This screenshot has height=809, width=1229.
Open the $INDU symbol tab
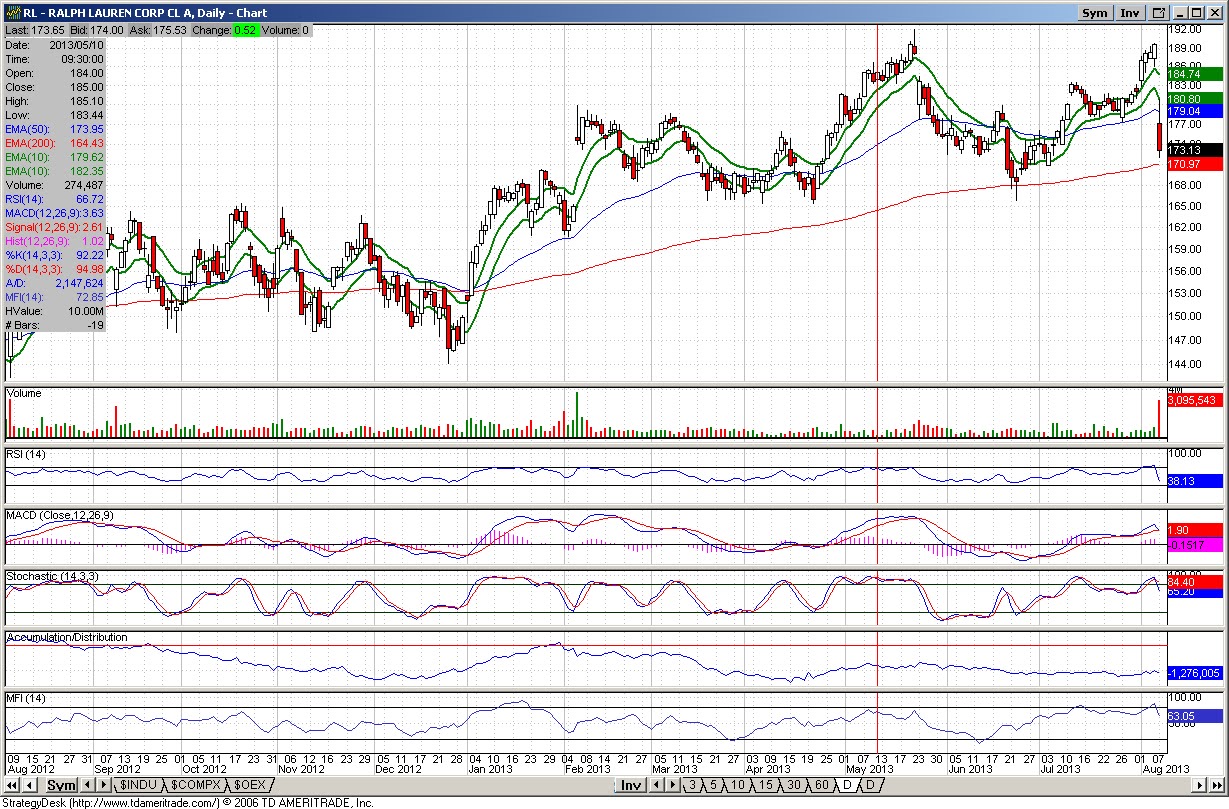pos(140,785)
